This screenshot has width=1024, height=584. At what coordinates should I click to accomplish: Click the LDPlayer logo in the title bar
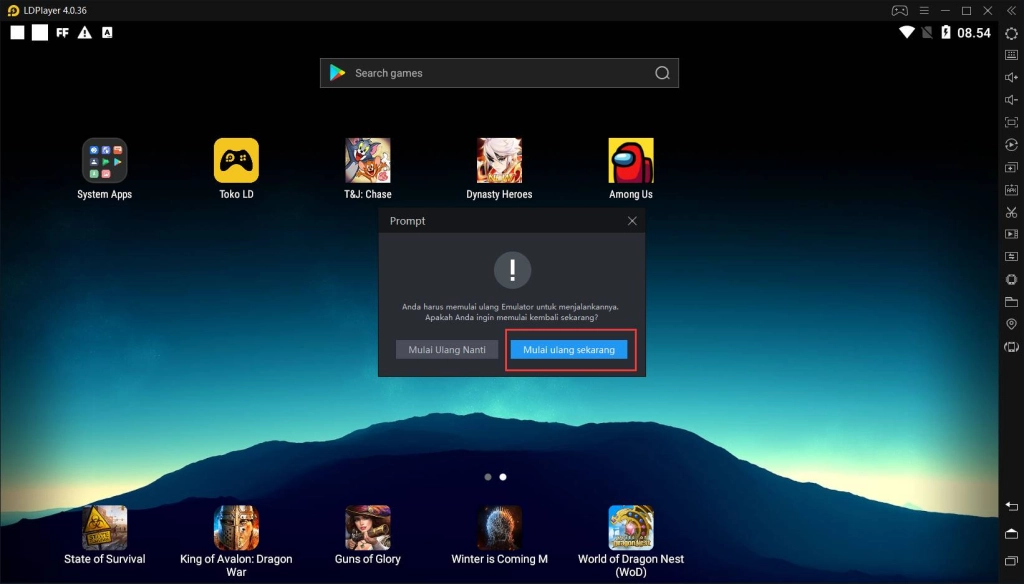pos(13,10)
